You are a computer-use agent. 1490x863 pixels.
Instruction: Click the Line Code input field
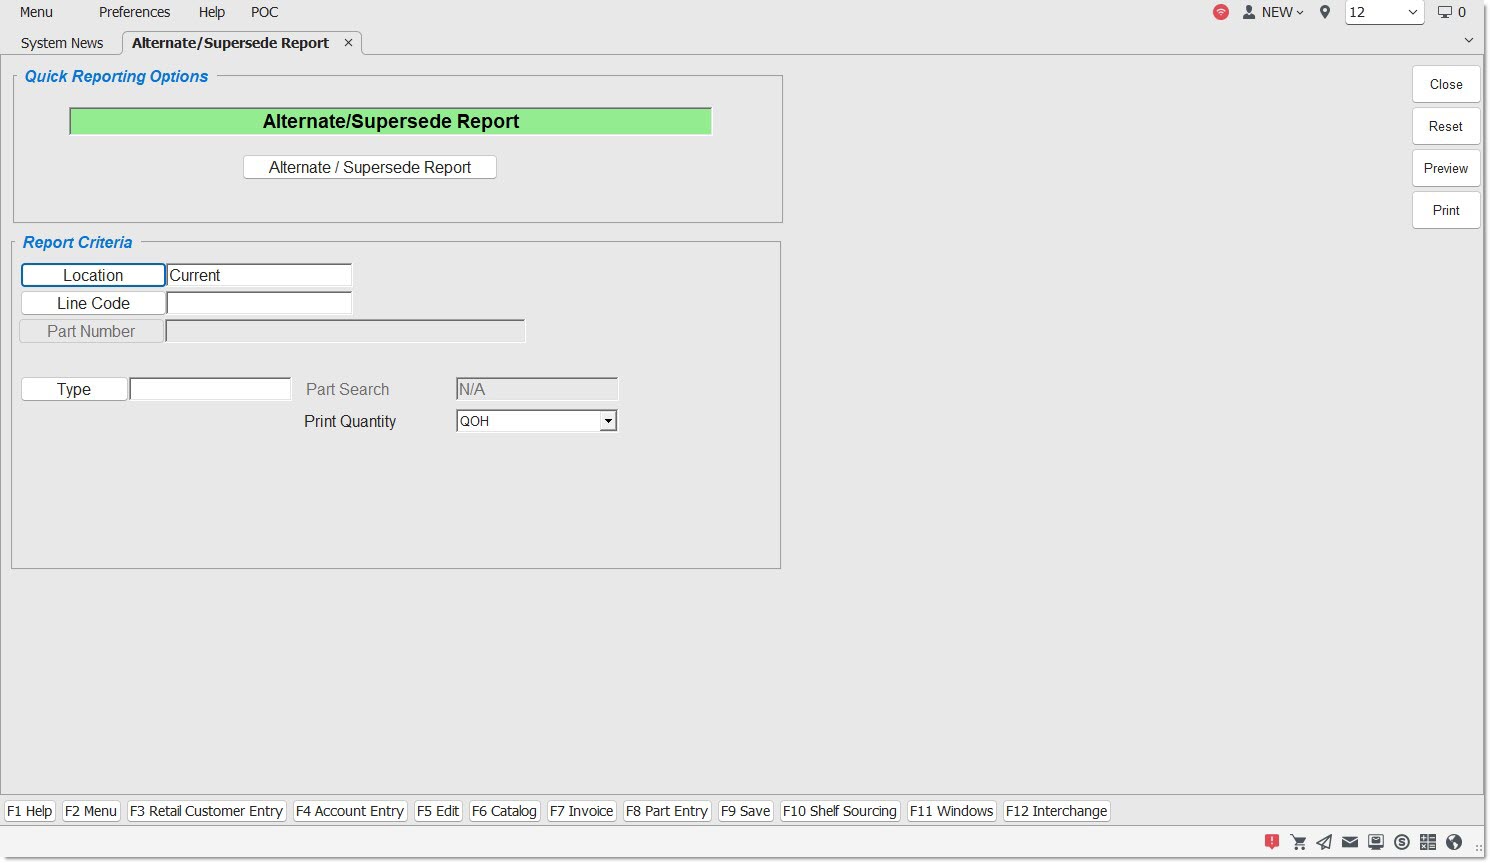pos(259,303)
